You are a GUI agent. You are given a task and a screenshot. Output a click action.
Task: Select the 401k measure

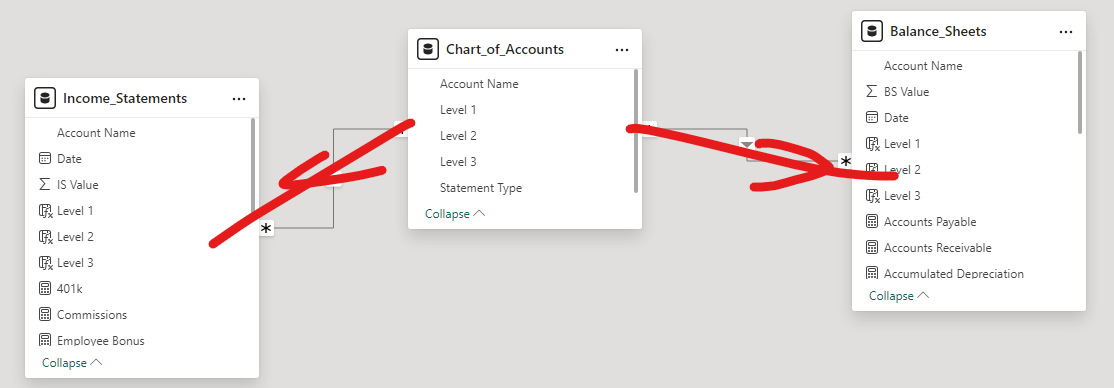point(70,289)
